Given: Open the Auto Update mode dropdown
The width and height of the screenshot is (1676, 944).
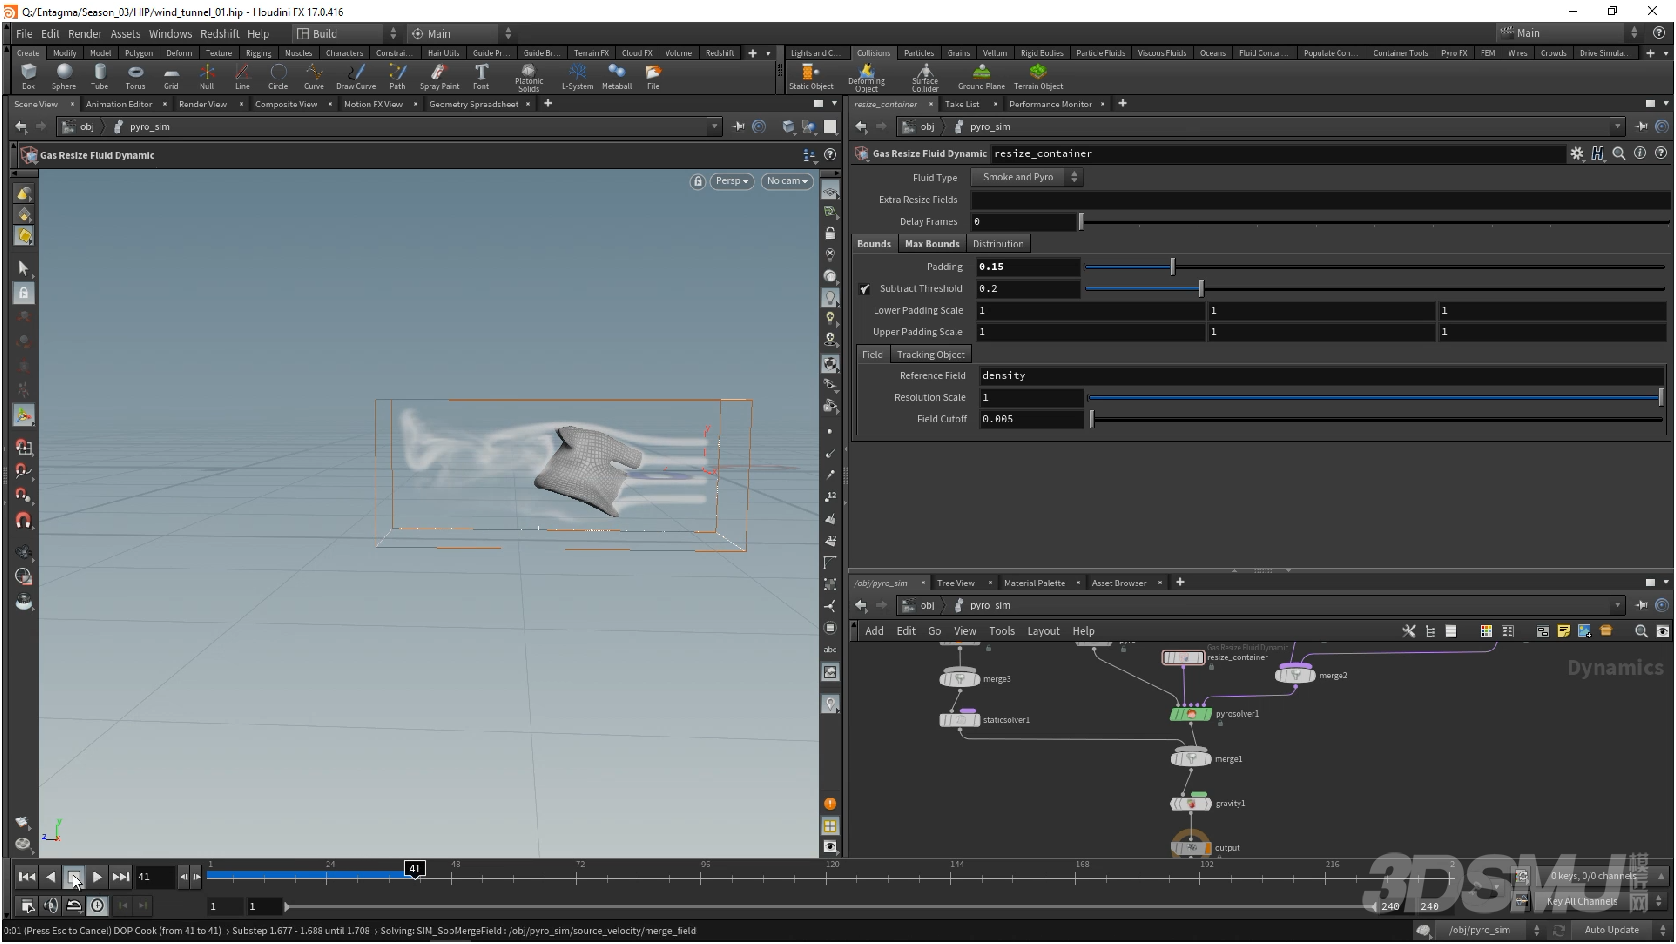Looking at the screenshot, I should [x=1617, y=930].
